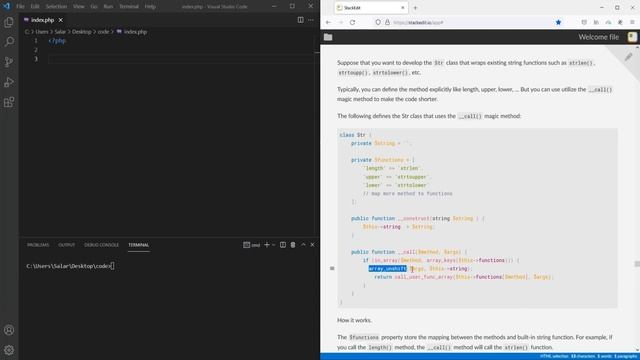The image size is (640, 360).
Task: Open the Selection menu in VS Code
Action: click(x=56, y=7)
